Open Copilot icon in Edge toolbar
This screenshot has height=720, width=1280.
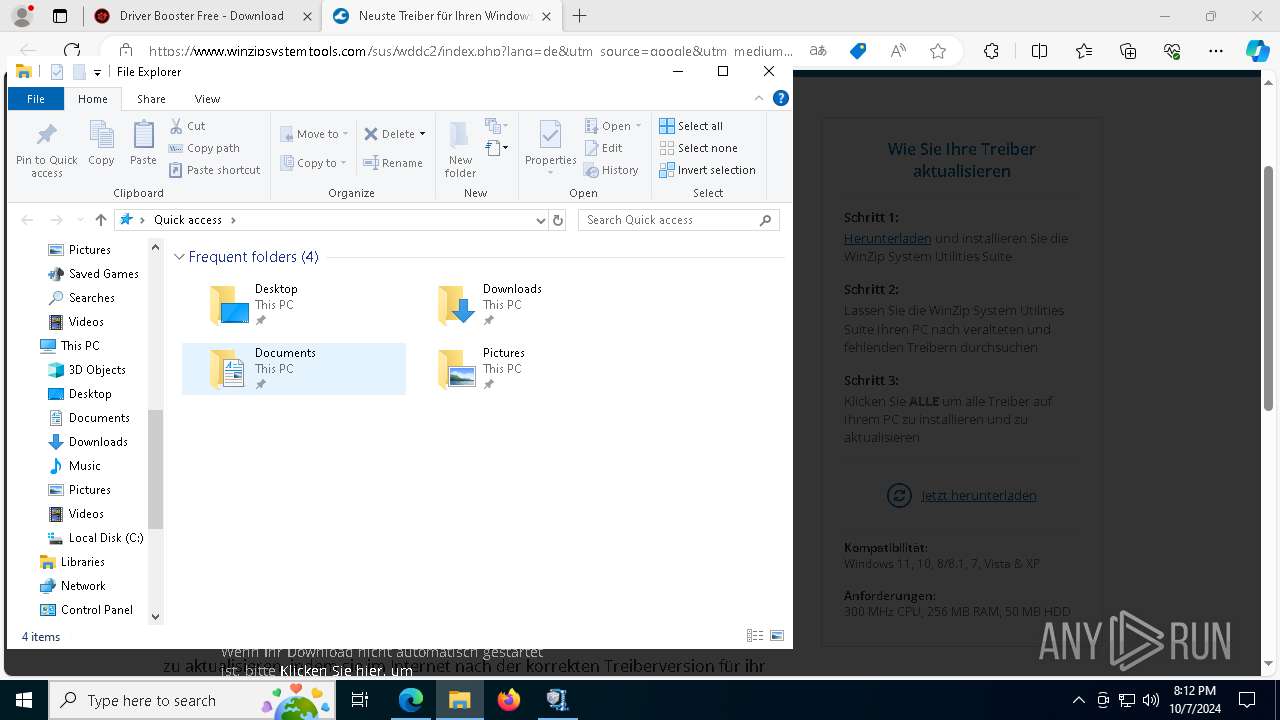pos(1257,51)
